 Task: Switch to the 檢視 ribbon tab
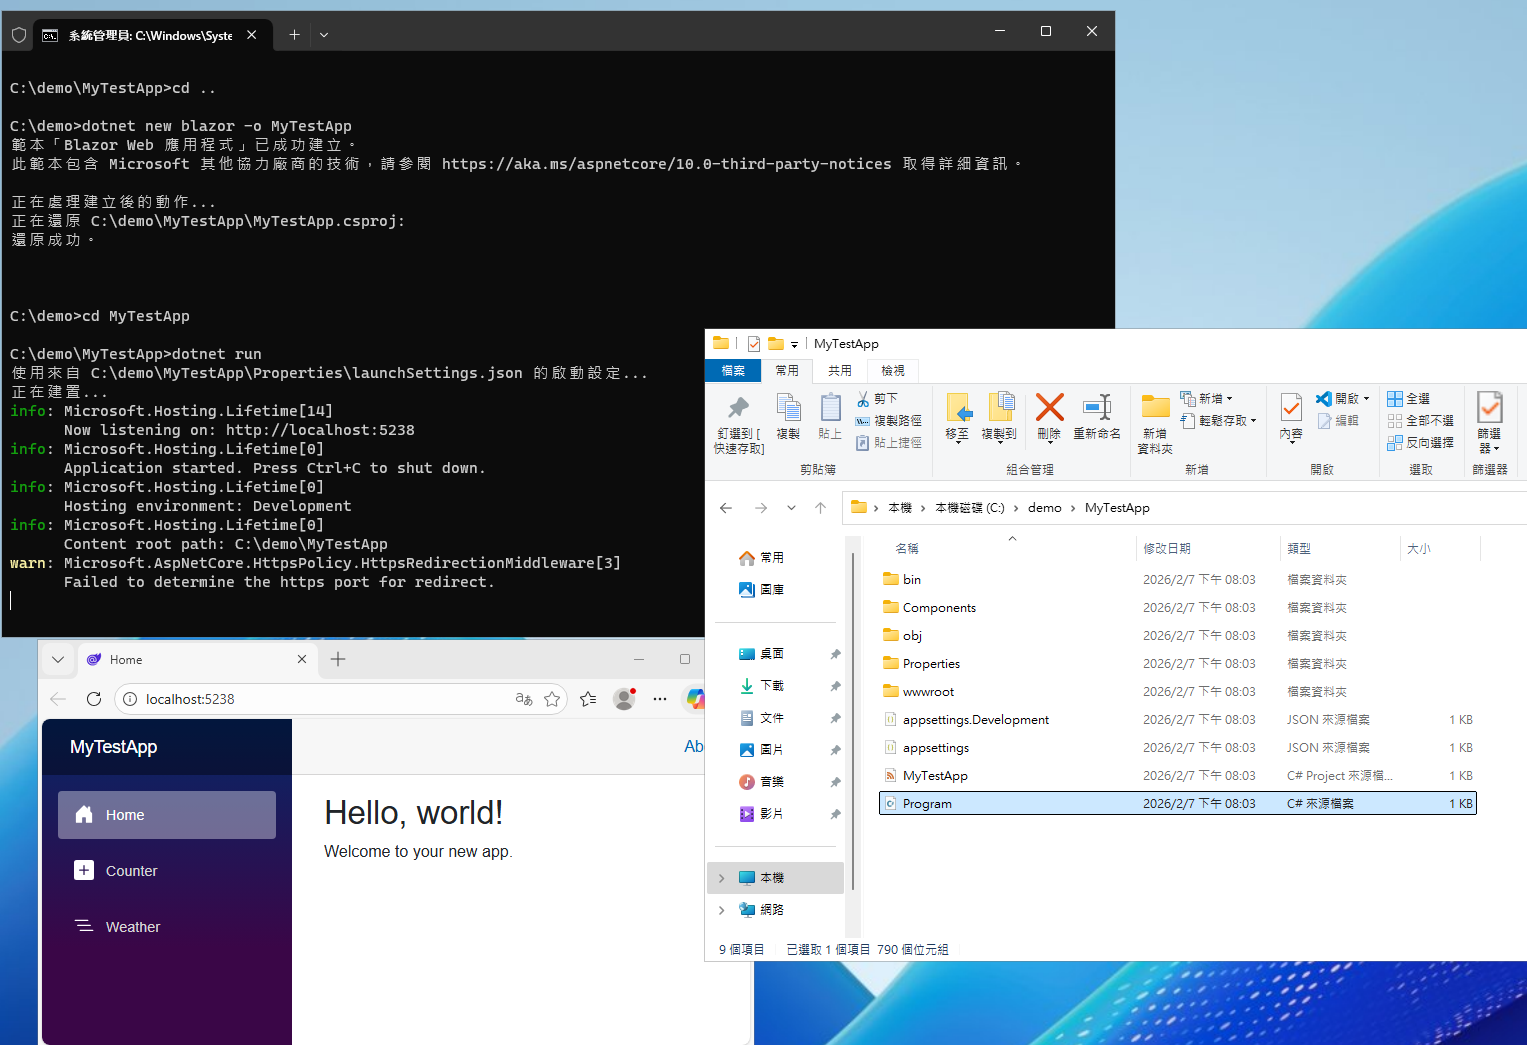[x=891, y=370]
